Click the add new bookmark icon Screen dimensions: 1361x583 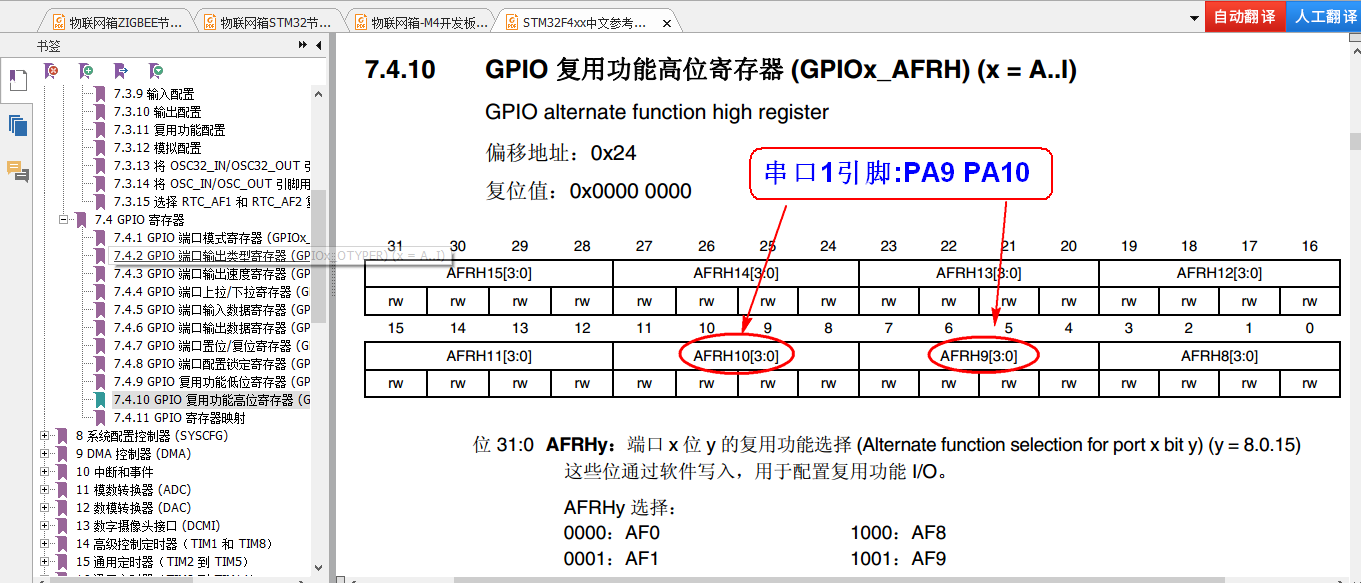87,71
